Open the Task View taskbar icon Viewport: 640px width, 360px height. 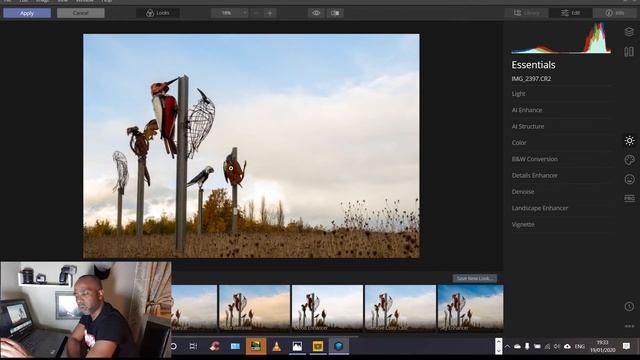193,347
